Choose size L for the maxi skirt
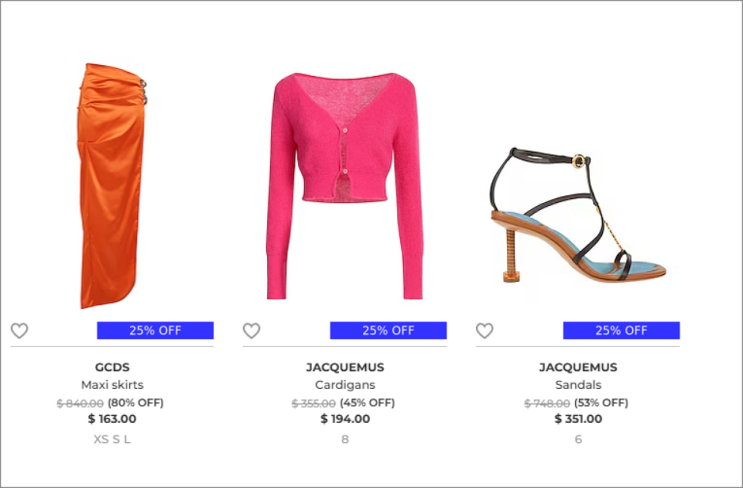Screen dimensions: 743x488 (127, 439)
